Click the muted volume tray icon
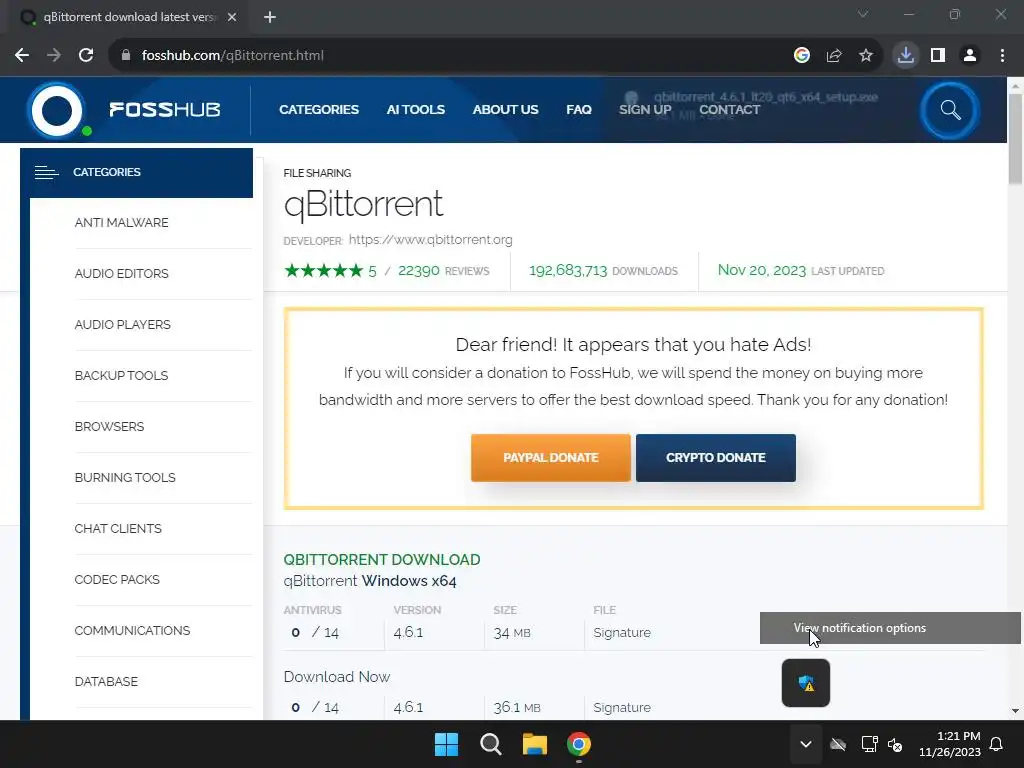 [895, 744]
